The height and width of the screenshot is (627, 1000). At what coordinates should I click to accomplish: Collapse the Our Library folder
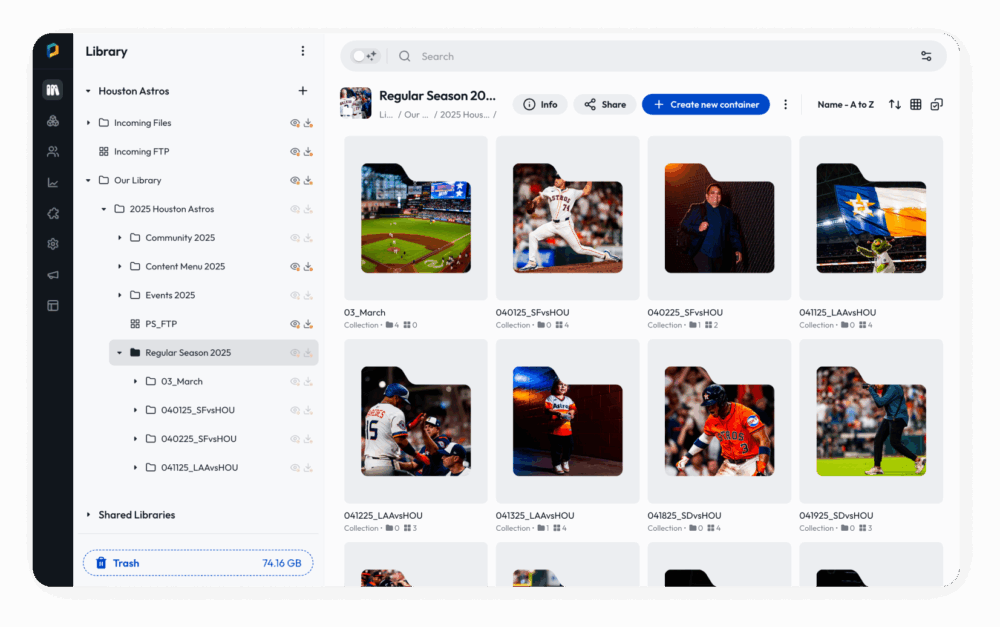88,181
